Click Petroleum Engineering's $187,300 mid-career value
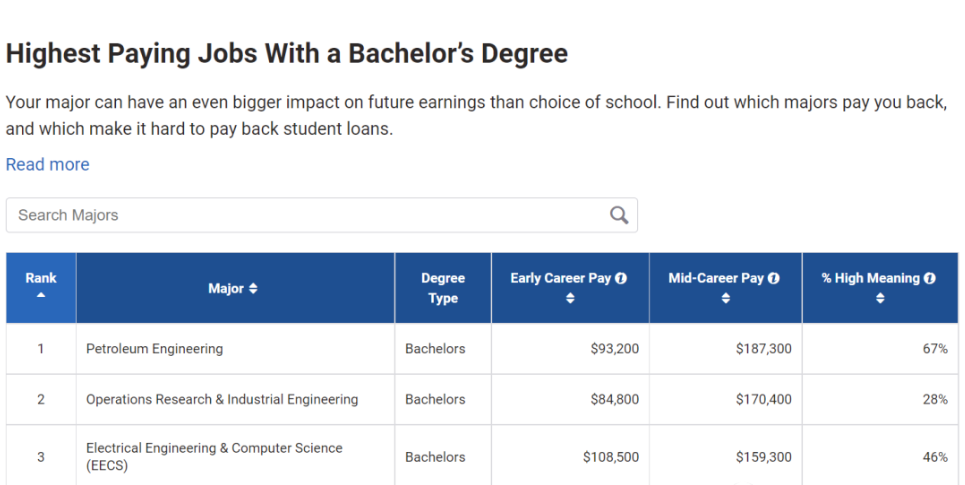The width and height of the screenshot is (965, 485). 764,349
